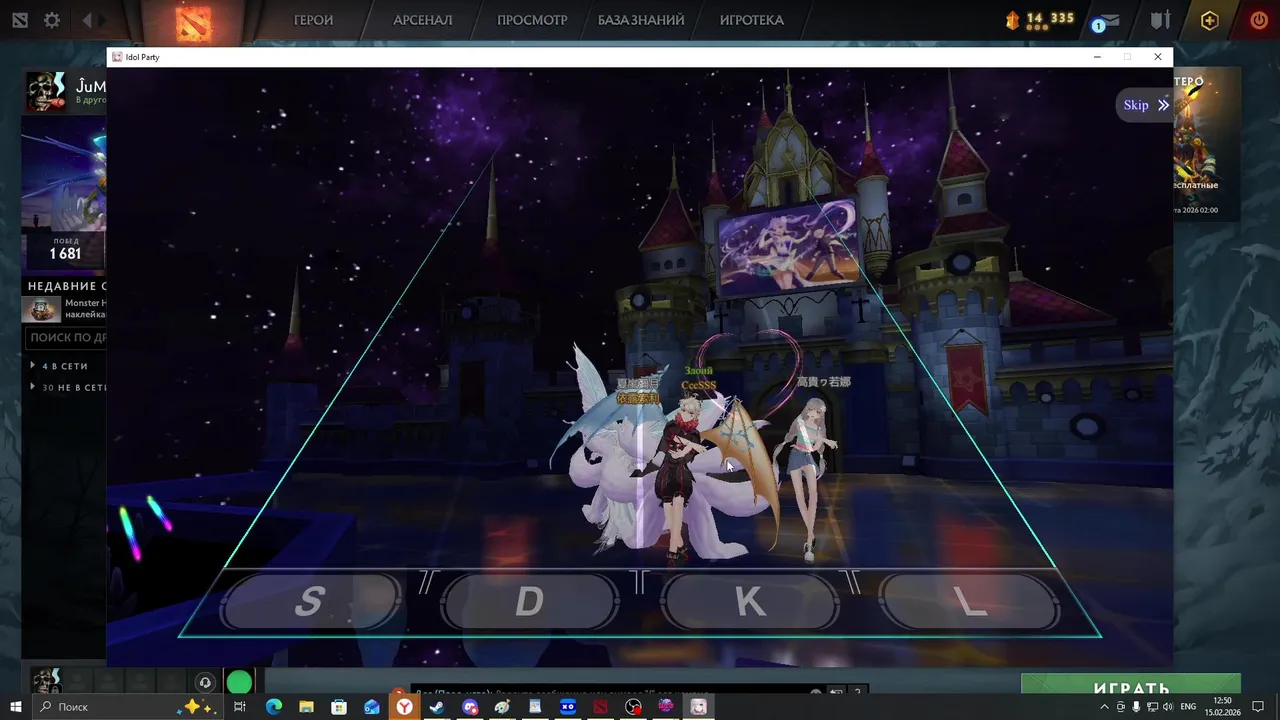
Task: Open the clock showing 12:50
Action: (1222, 707)
